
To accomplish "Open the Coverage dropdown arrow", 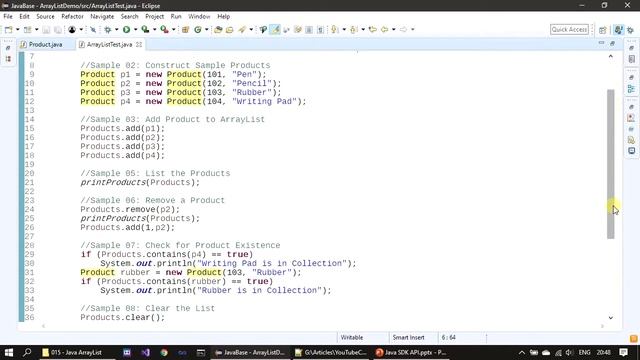I will [154, 30].
